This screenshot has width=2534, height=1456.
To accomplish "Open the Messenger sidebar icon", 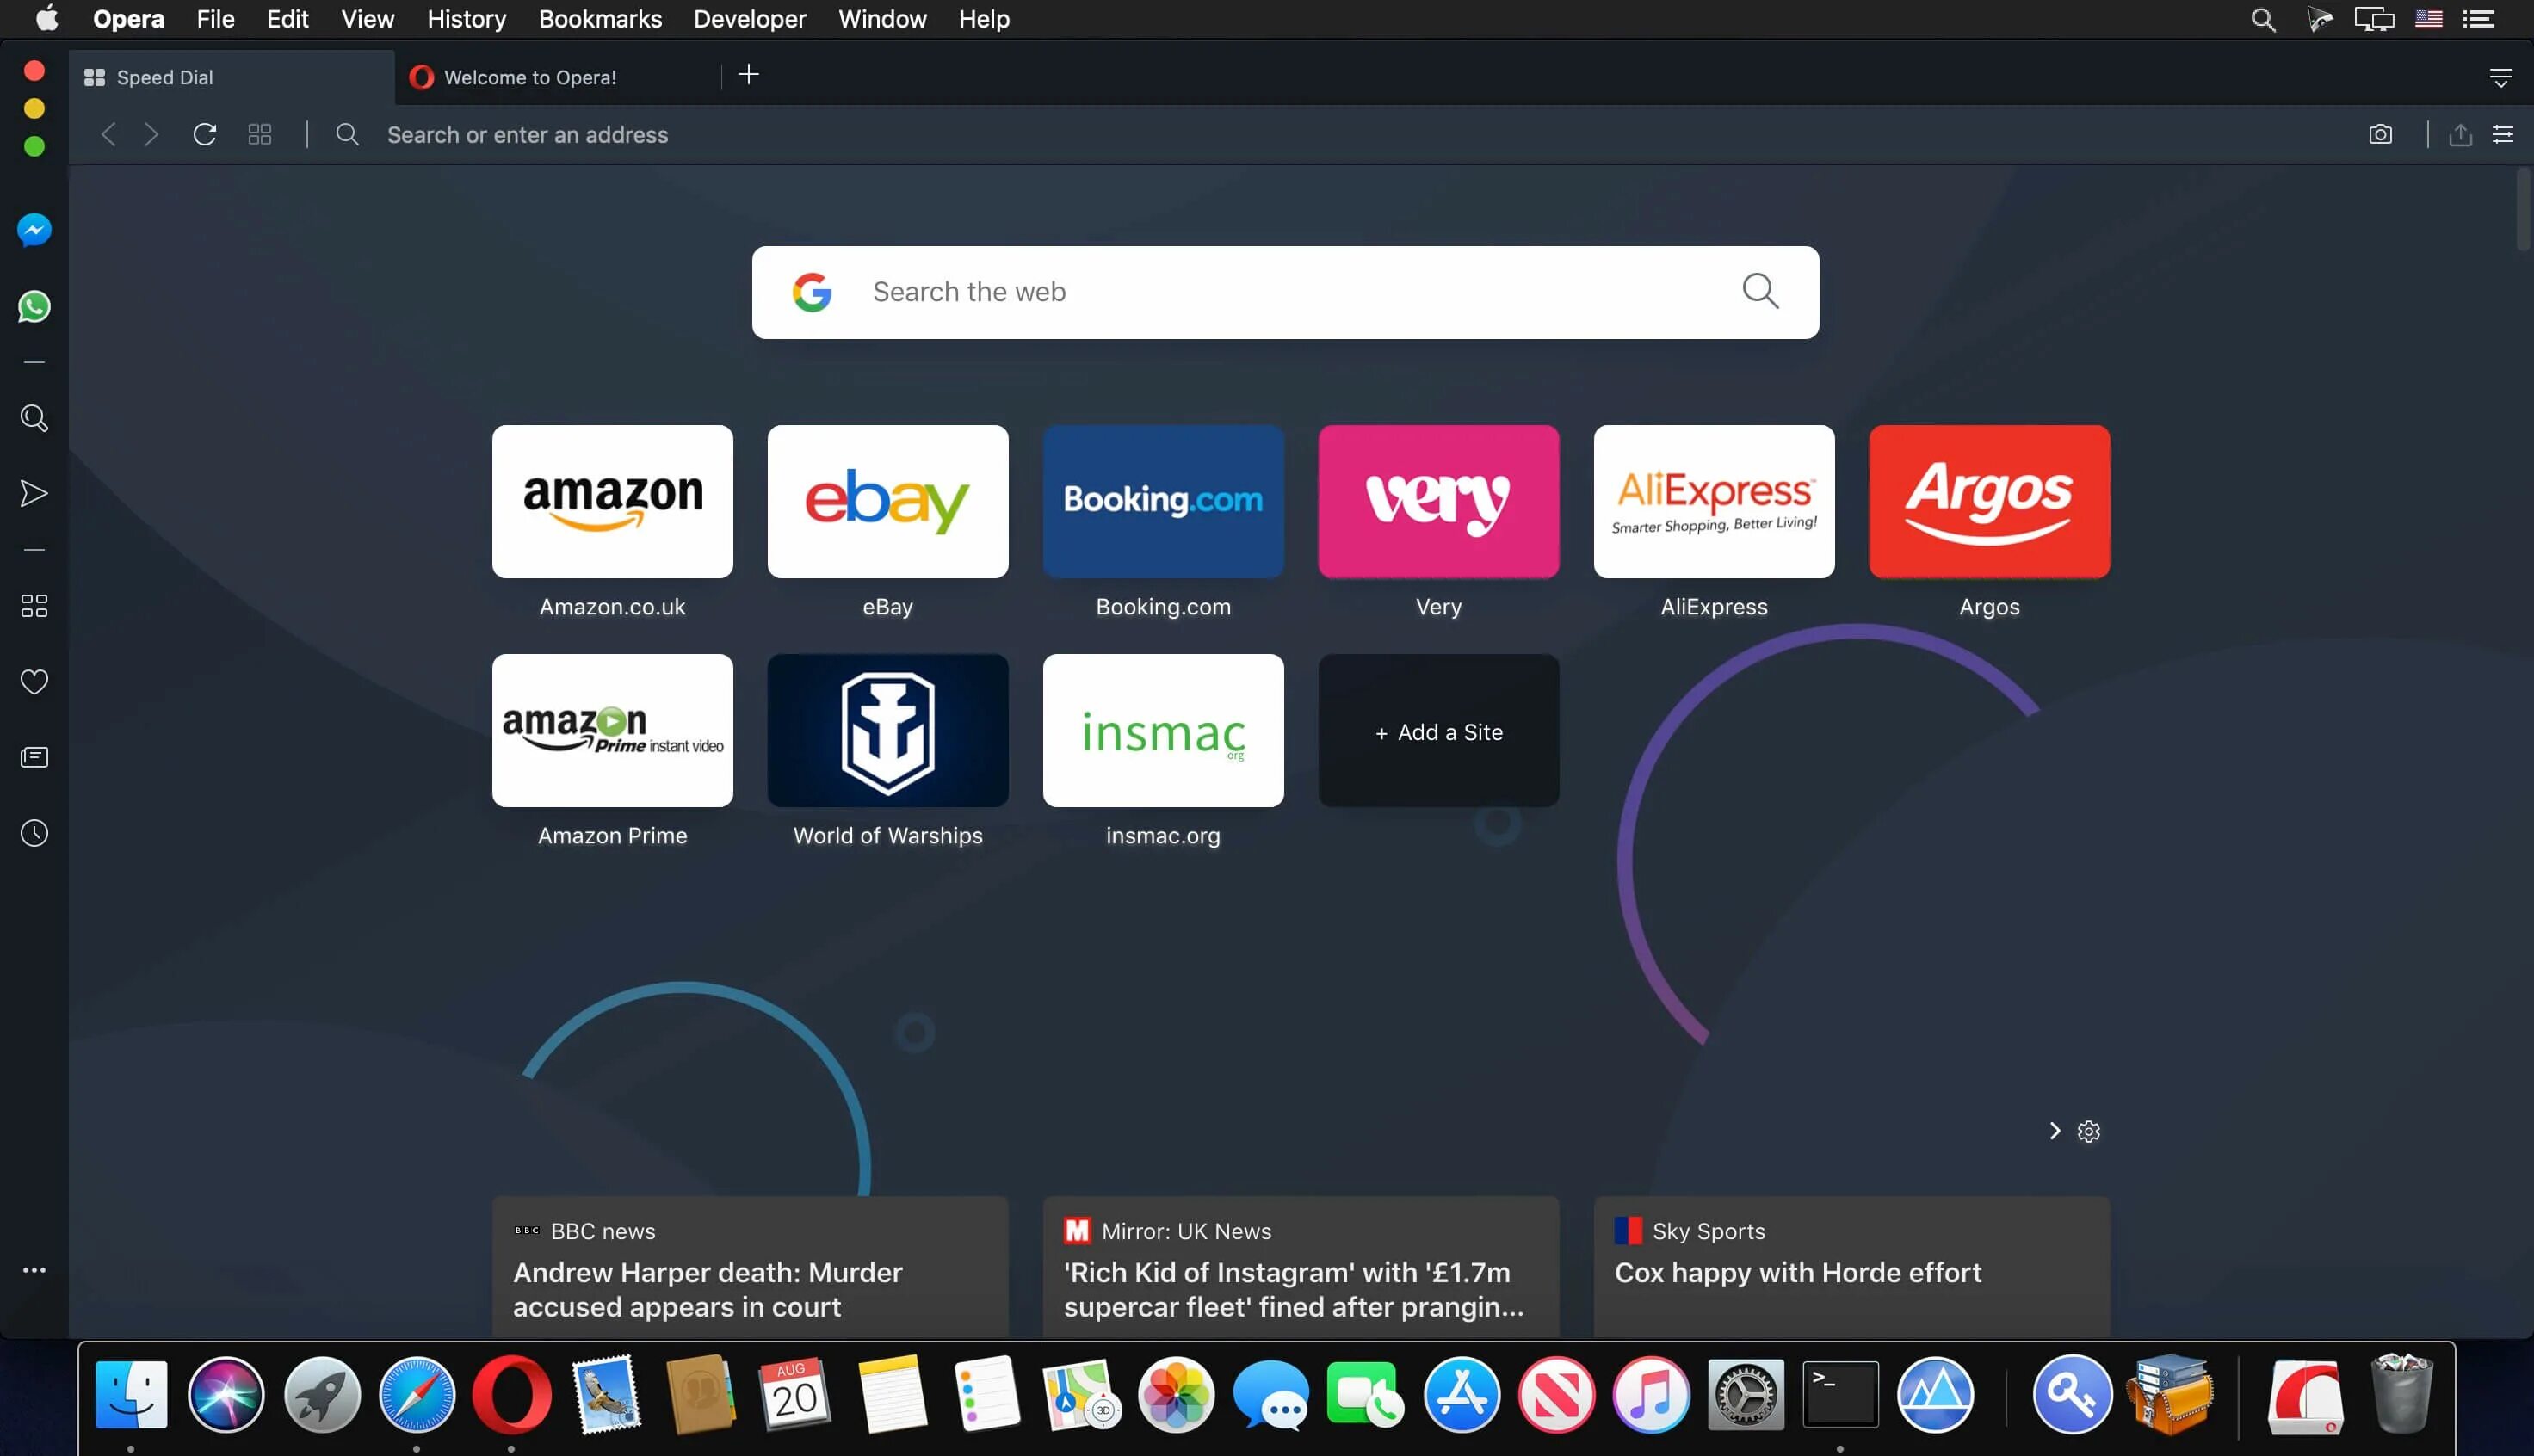I will click(33, 230).
